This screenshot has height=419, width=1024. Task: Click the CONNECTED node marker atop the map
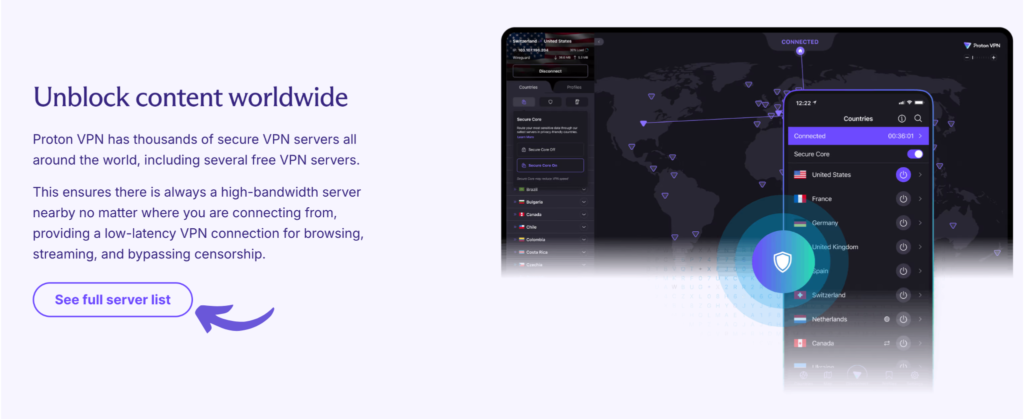[800, 50]
